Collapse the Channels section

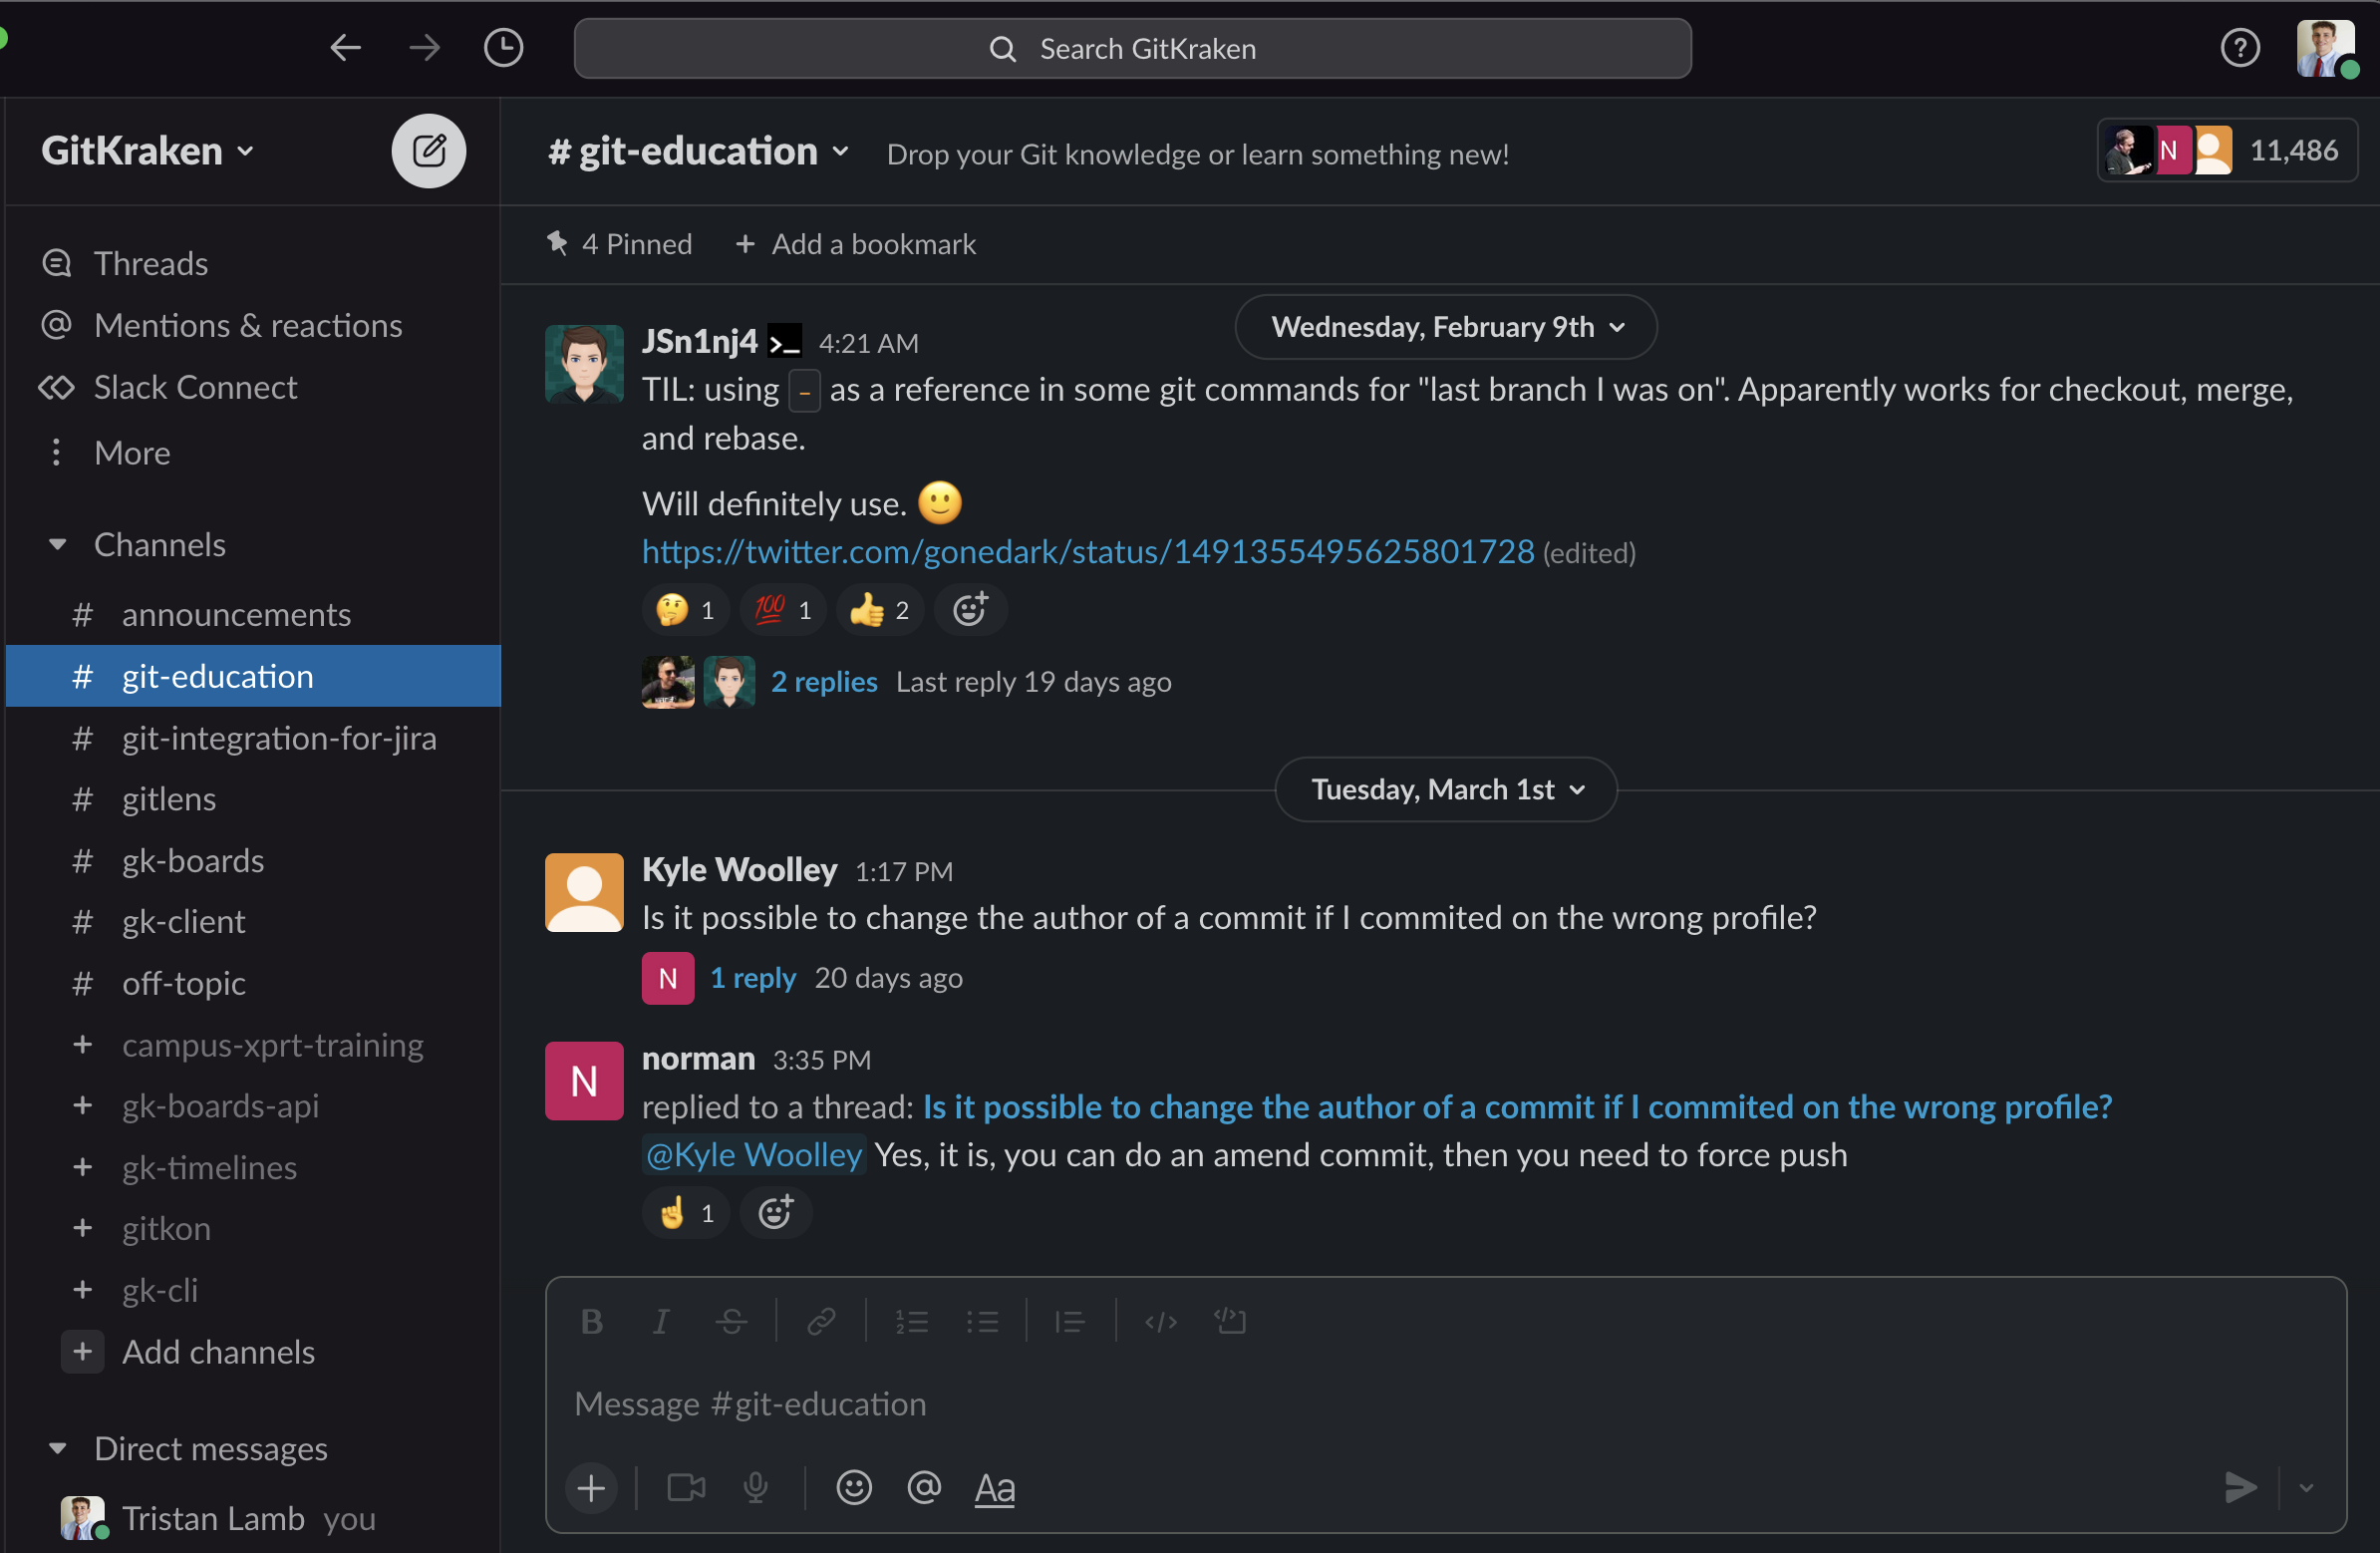pyautogui.click(x=57, y=544)
